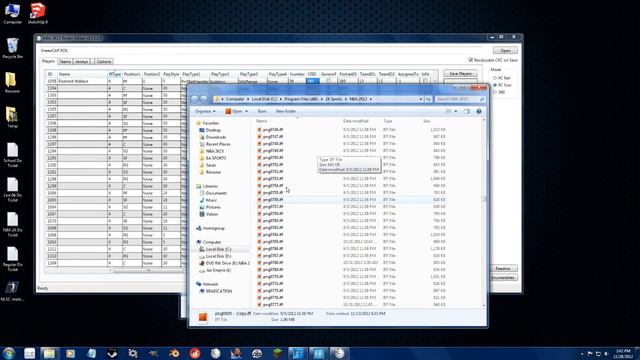Click Explorer's Back navigation button
Viewport: 640px width, 360px height.
[195, 99]
